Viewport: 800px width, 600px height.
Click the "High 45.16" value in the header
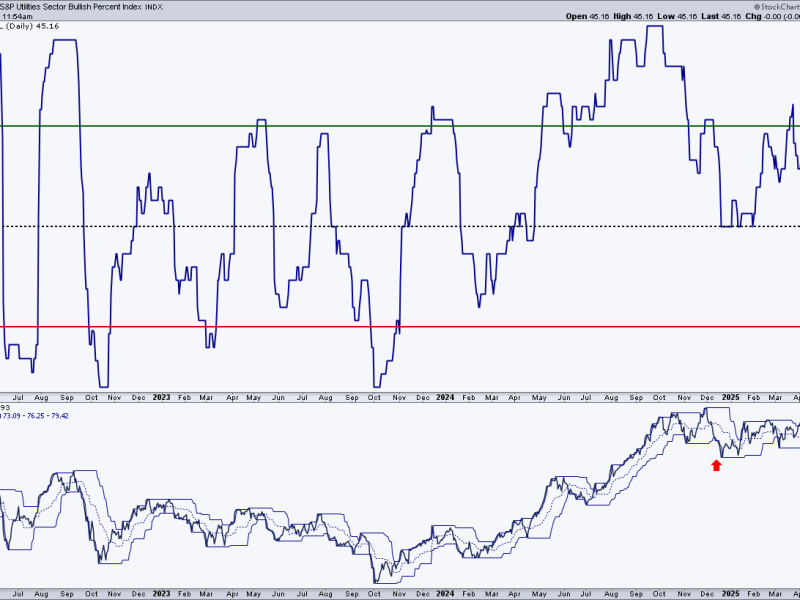click(633, 16)
